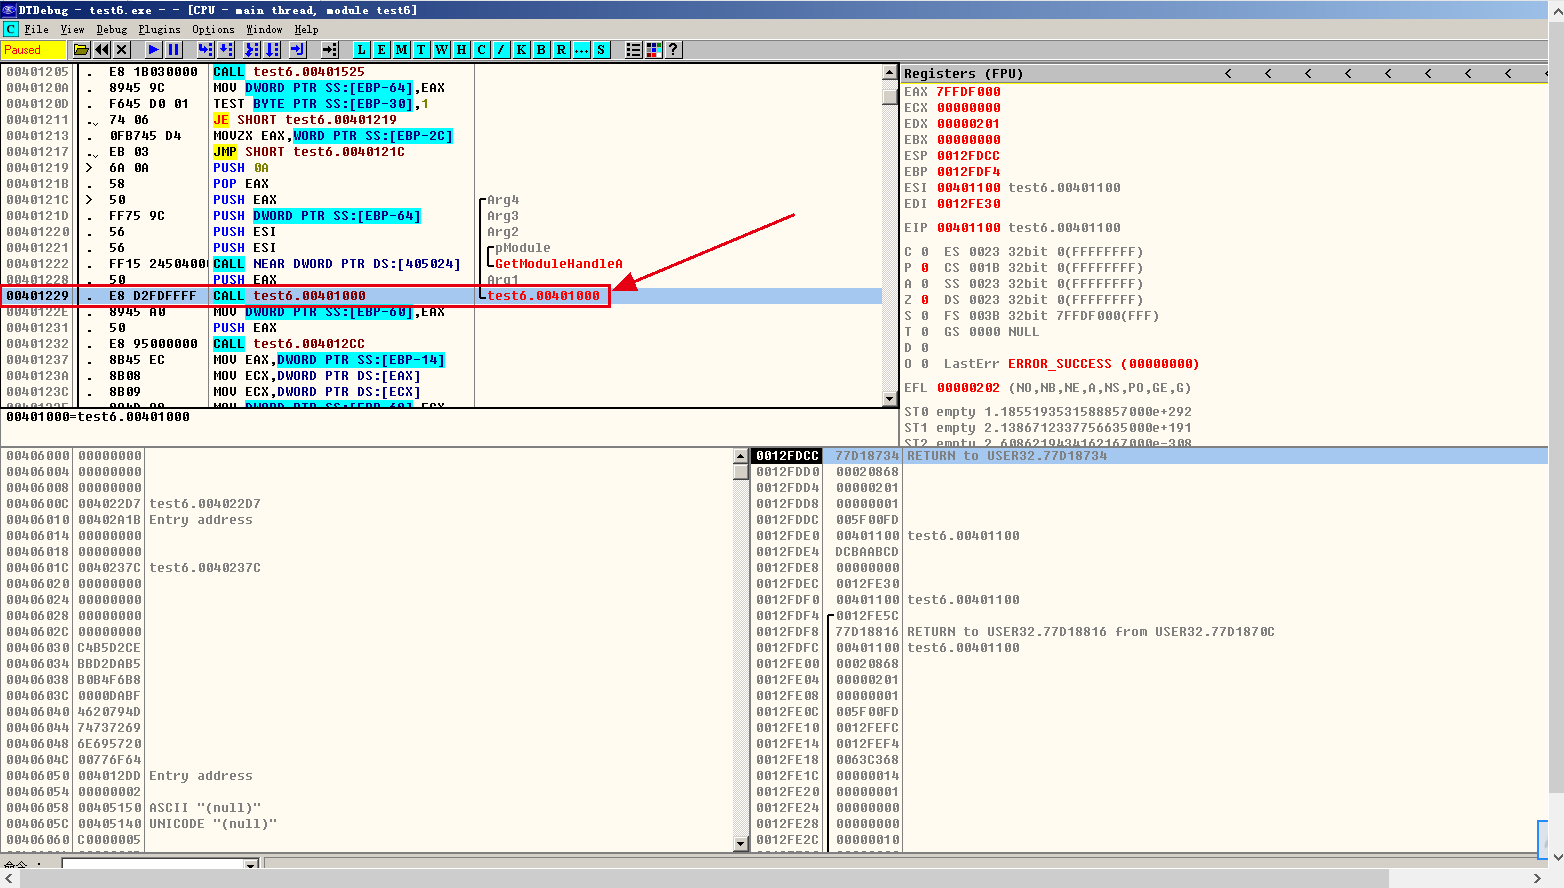1564x888 pixels.
Task: Restart the program with the rewind icon
Action: click(102, 49)
